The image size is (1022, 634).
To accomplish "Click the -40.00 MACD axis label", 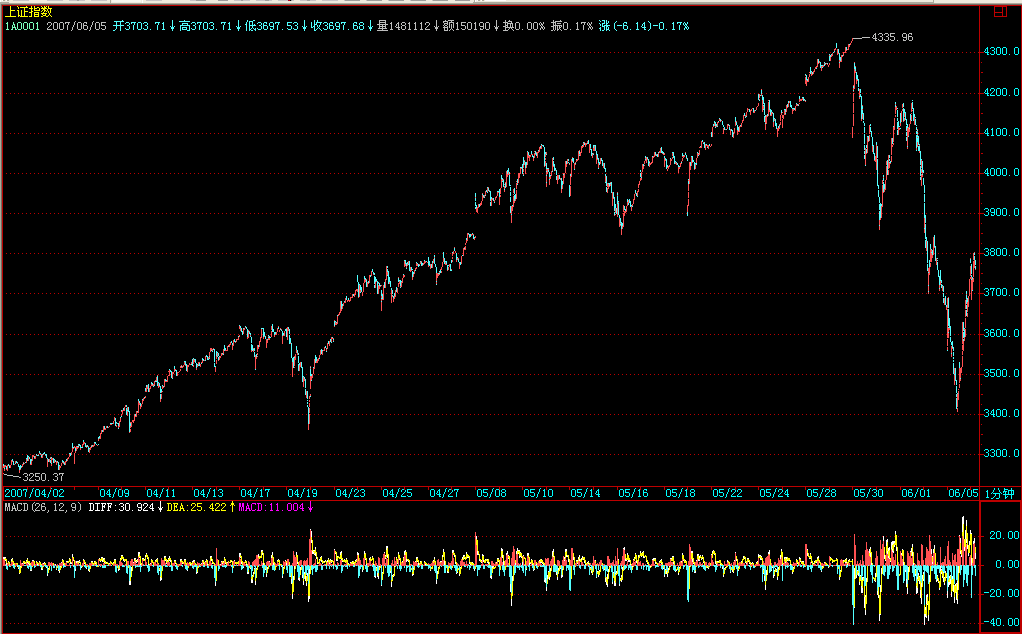I will [x=1000, y=622].
